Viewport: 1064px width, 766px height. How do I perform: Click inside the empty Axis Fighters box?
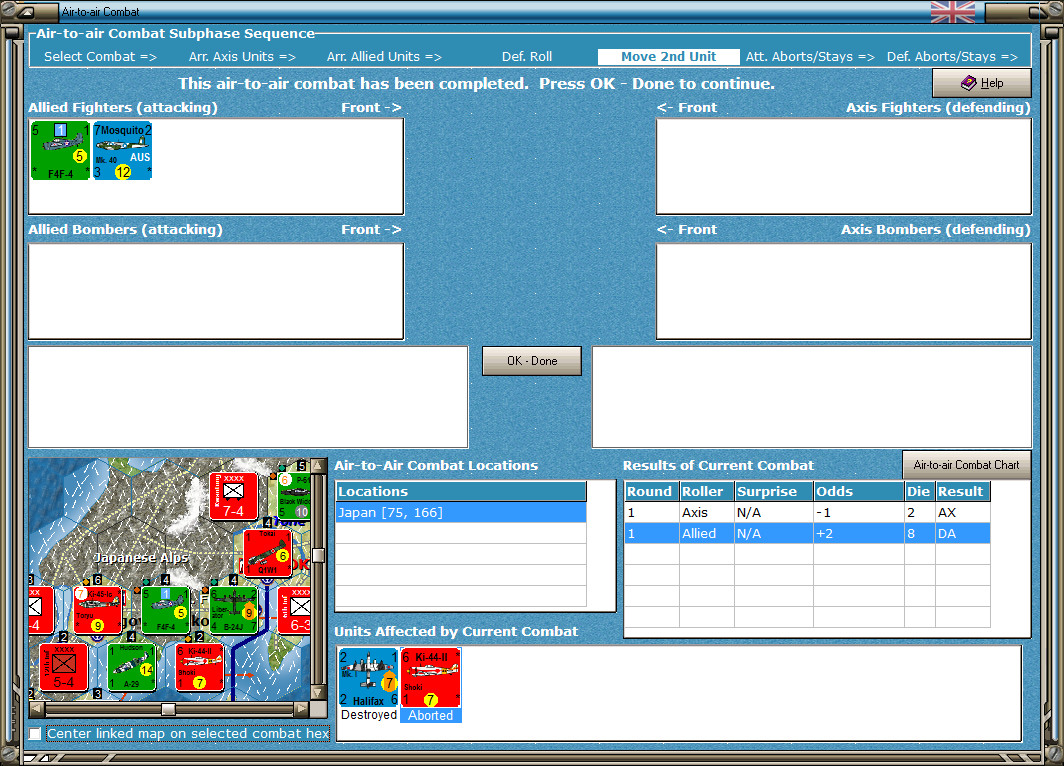(x=843, y=166)
